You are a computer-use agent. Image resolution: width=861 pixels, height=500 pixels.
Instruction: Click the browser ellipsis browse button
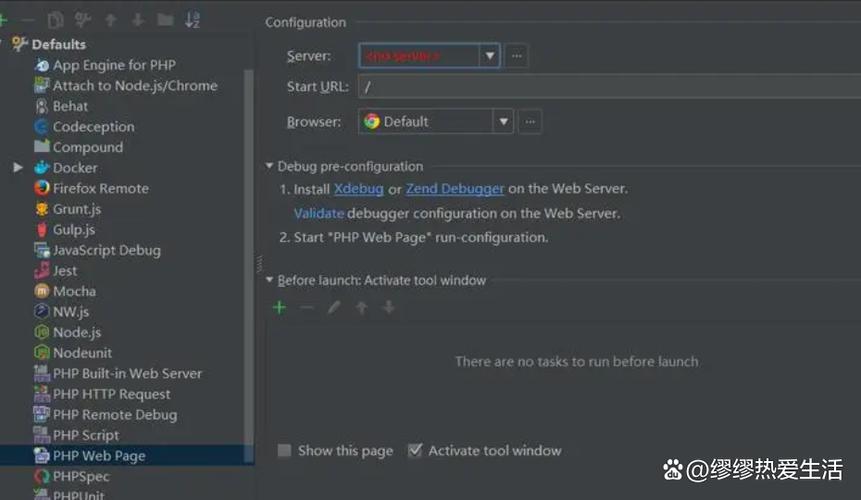pyautogui.click(x=530, y=121)
